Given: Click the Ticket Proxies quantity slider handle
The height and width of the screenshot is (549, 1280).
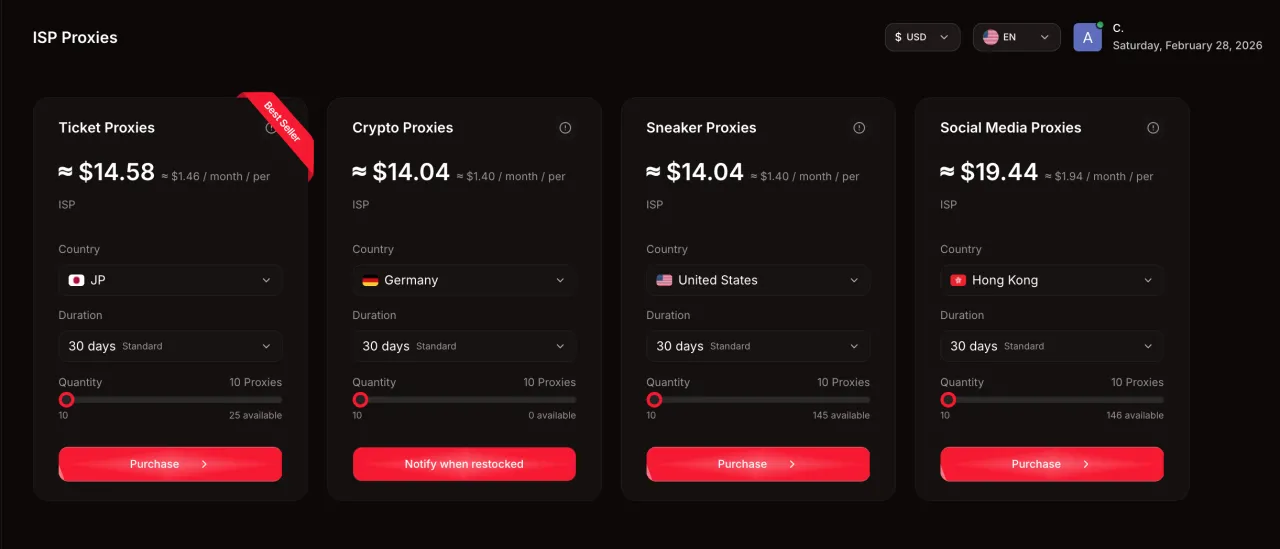Looking at the screenshot, I should pos(66,400).
